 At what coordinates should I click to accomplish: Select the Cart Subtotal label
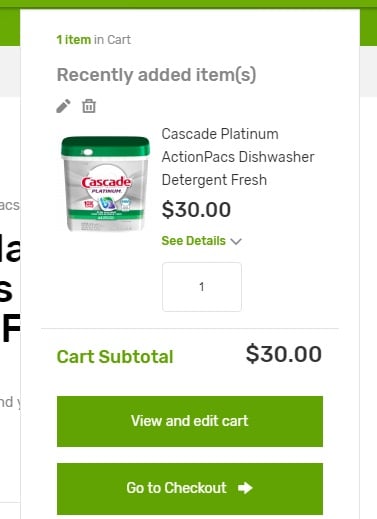point(115,357)
